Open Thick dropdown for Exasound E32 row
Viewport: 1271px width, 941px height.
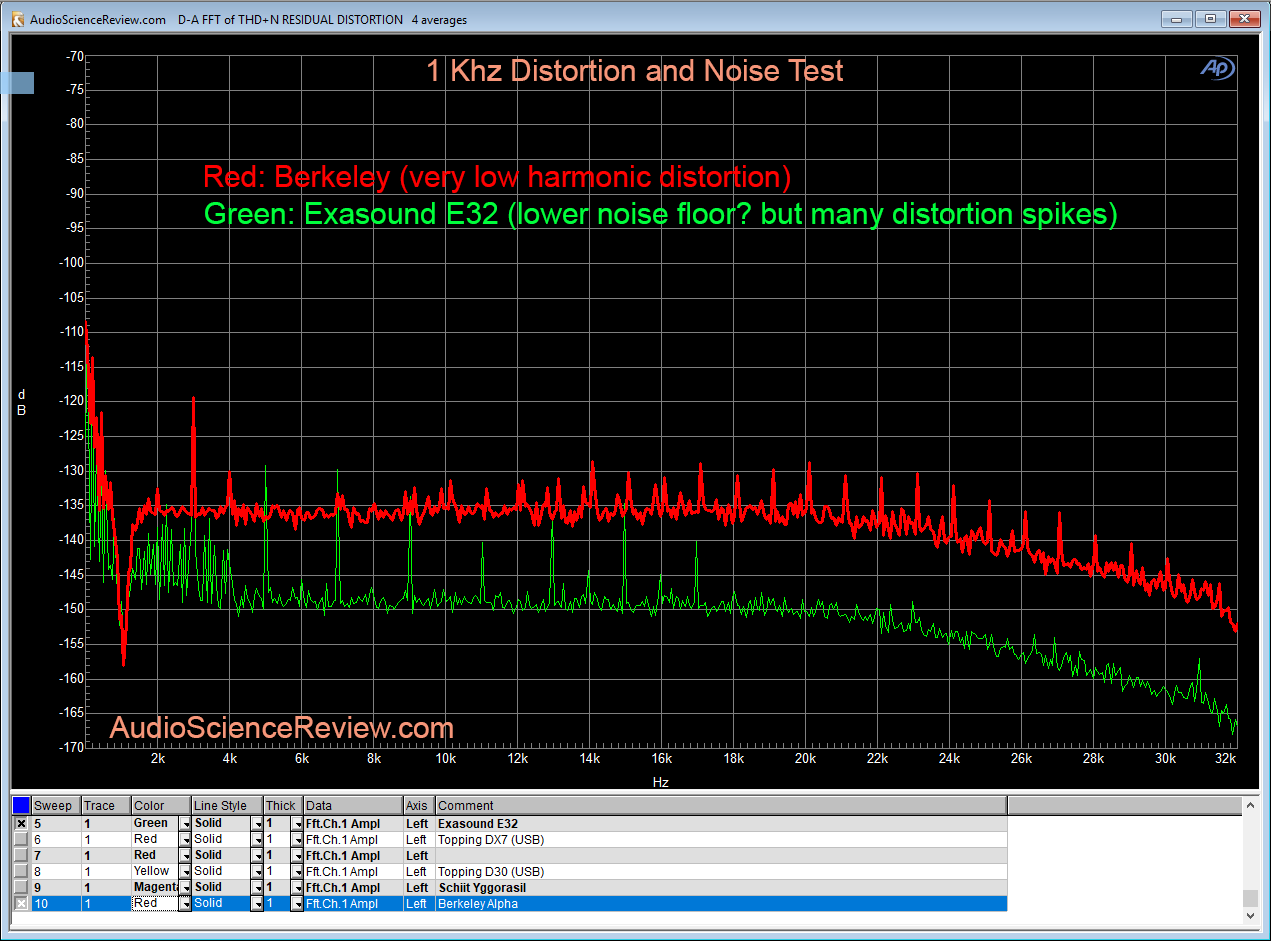point(296,823)
